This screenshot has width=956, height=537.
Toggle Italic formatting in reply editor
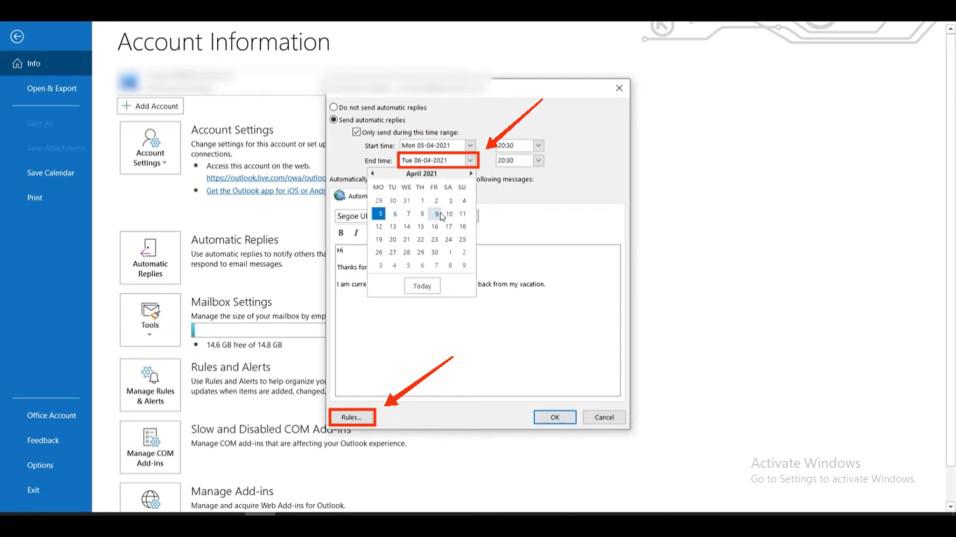356,233
